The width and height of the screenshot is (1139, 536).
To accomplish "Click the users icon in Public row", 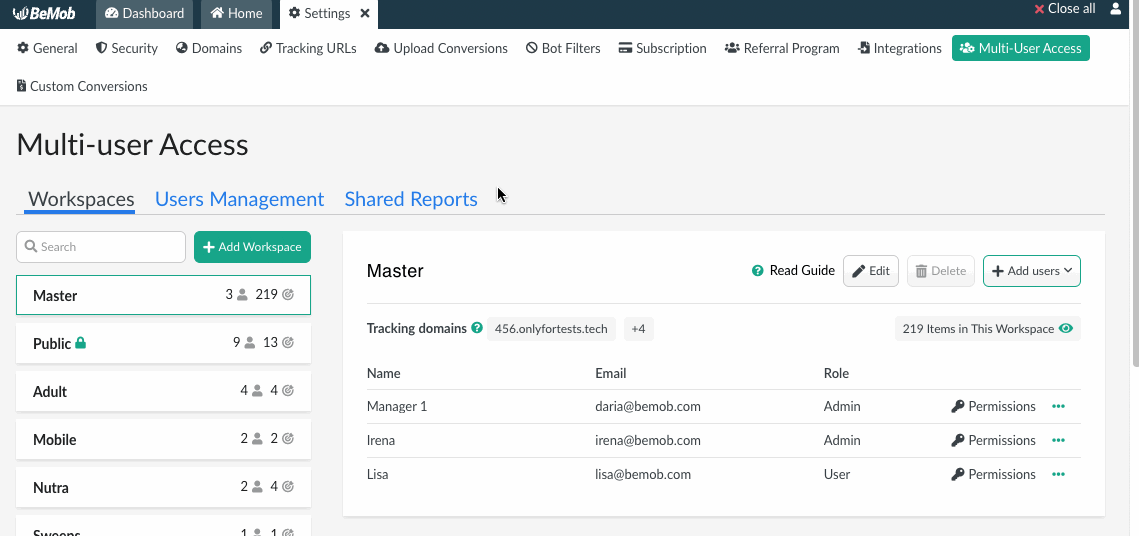I will tap(250, 343).
